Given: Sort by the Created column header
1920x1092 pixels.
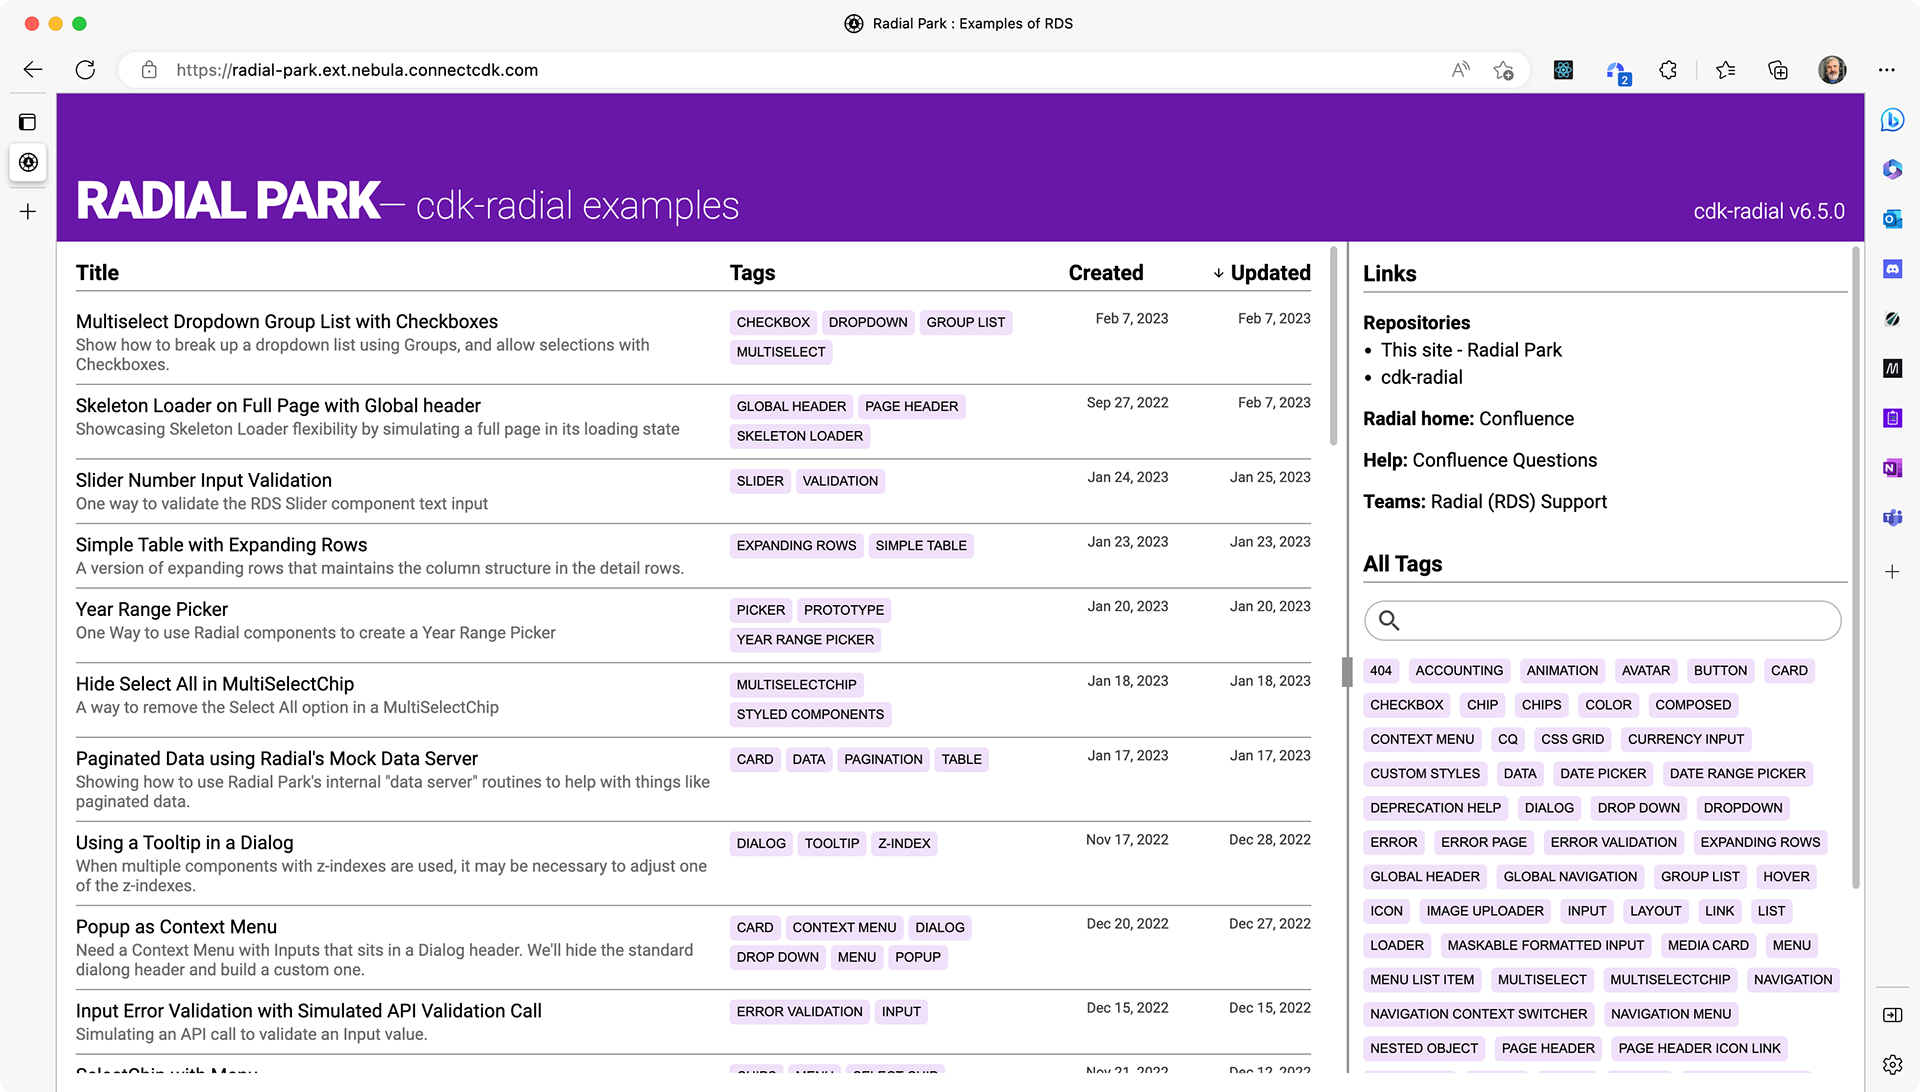Looking at the screenshot, I should (1105, 273).
